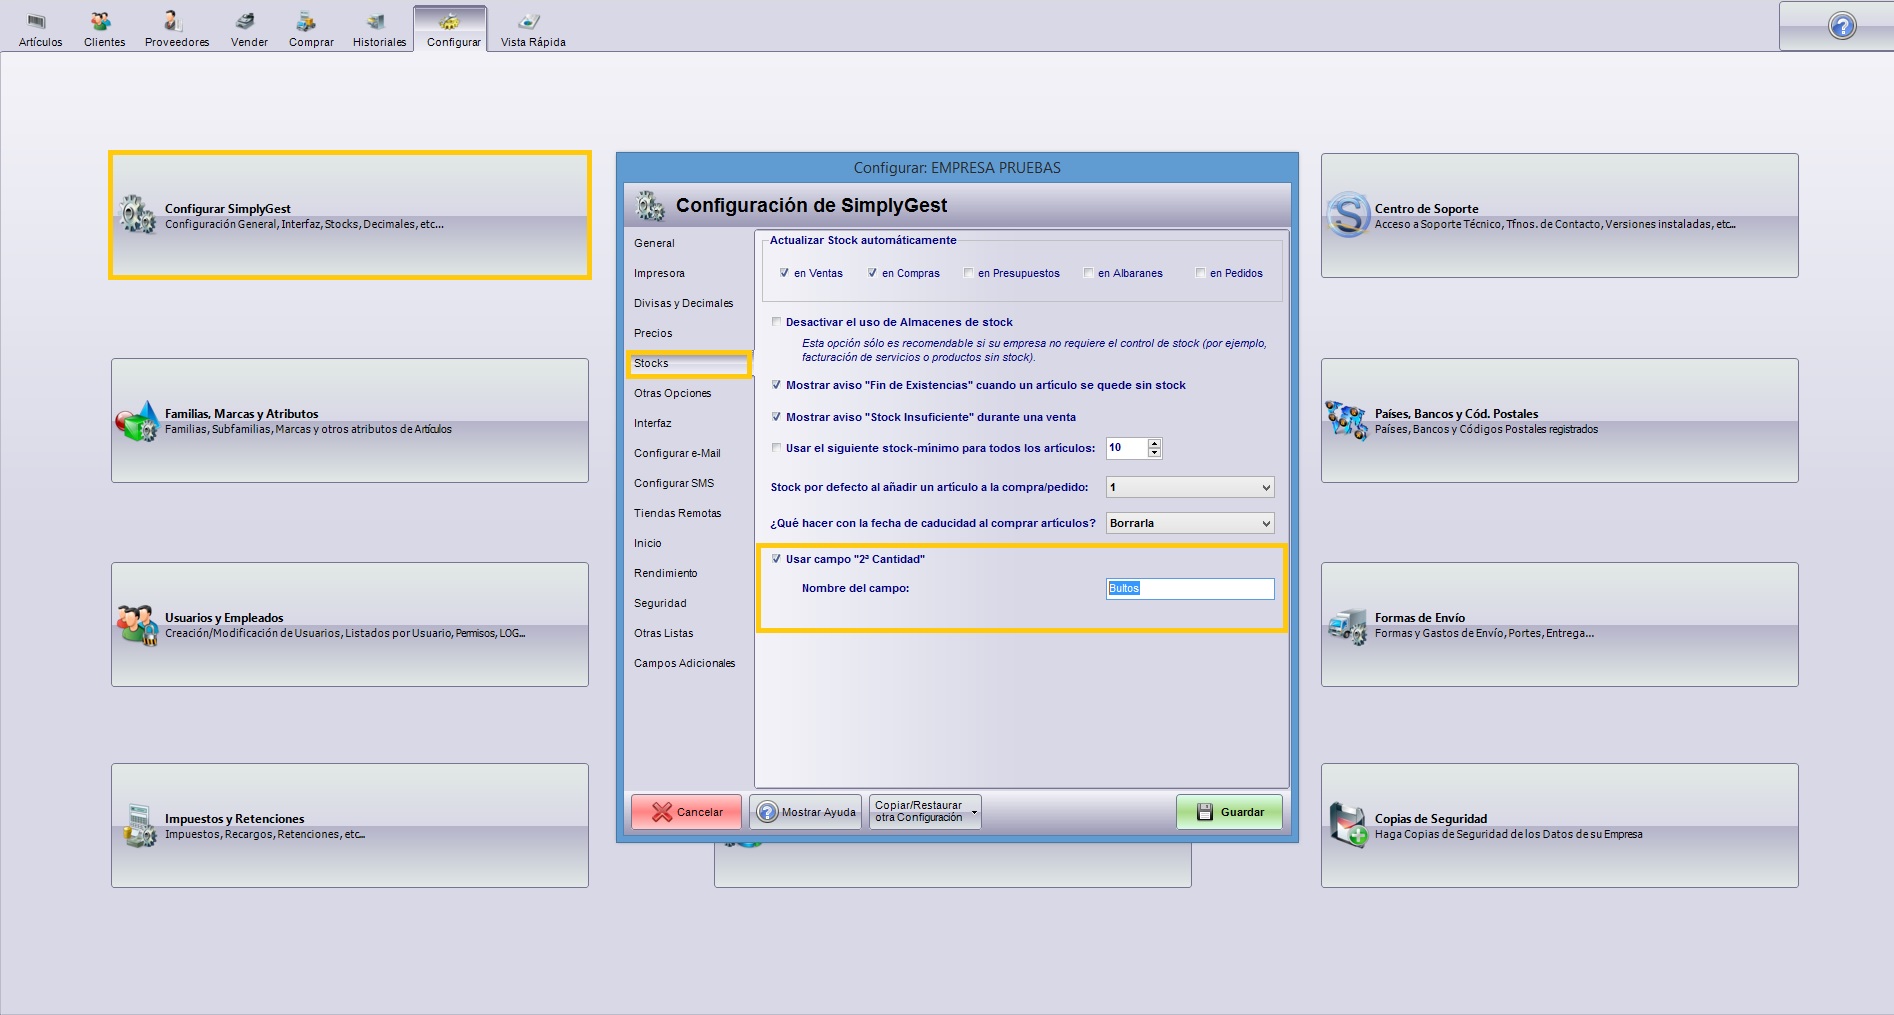
Task: Toggle the 'en Ventas' checkbox
Action: click(x=784, y=273)
